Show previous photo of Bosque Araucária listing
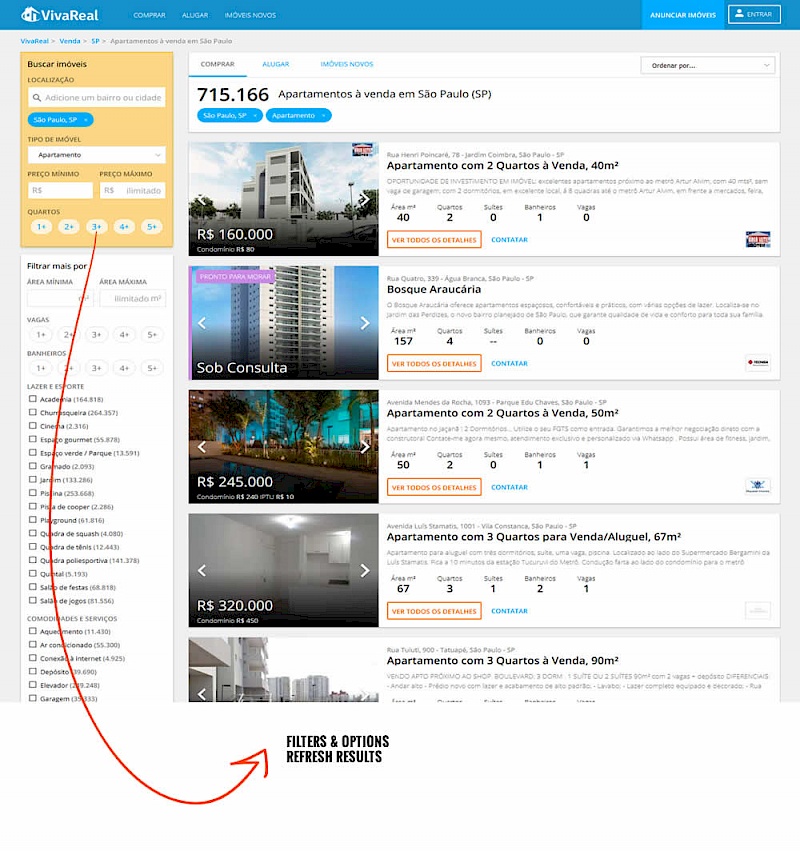This screenshot has height=851, width=800. coord(201,323)
